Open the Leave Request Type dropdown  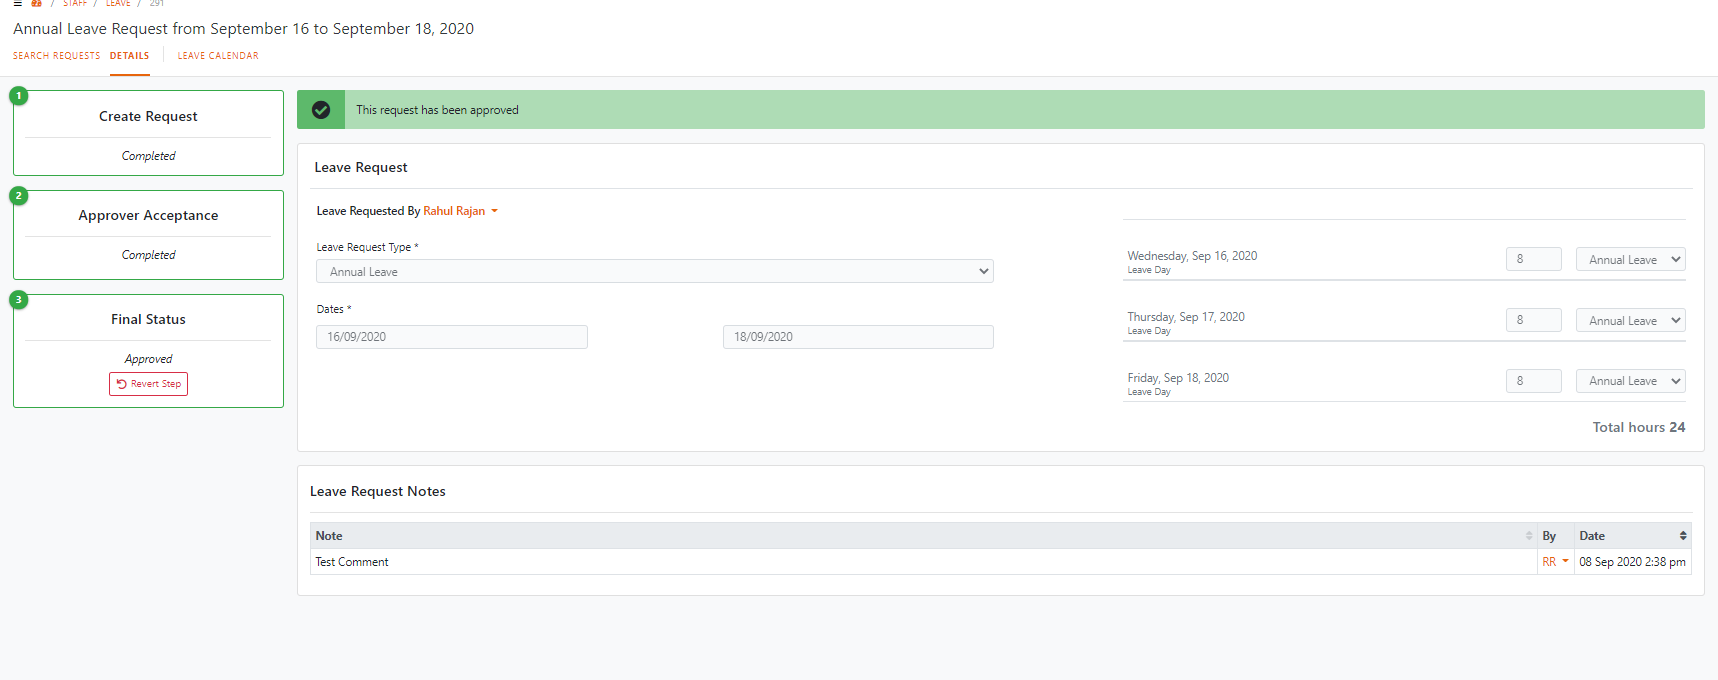coord(655,271)
